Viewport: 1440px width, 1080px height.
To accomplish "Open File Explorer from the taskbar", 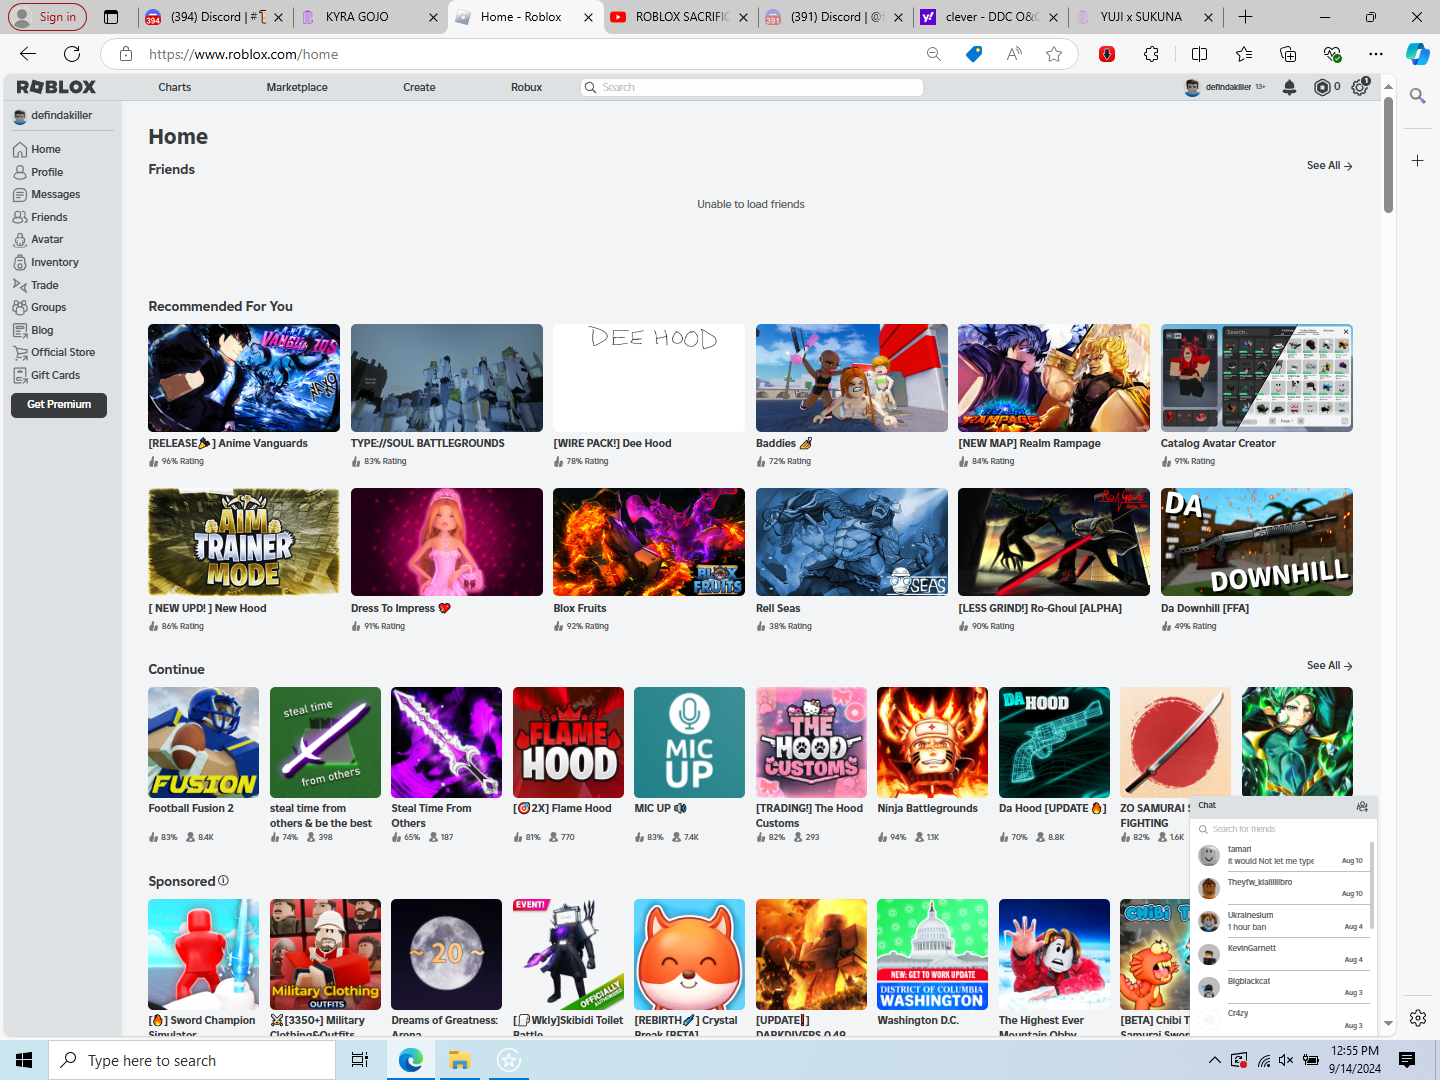I will point(459,1060).
